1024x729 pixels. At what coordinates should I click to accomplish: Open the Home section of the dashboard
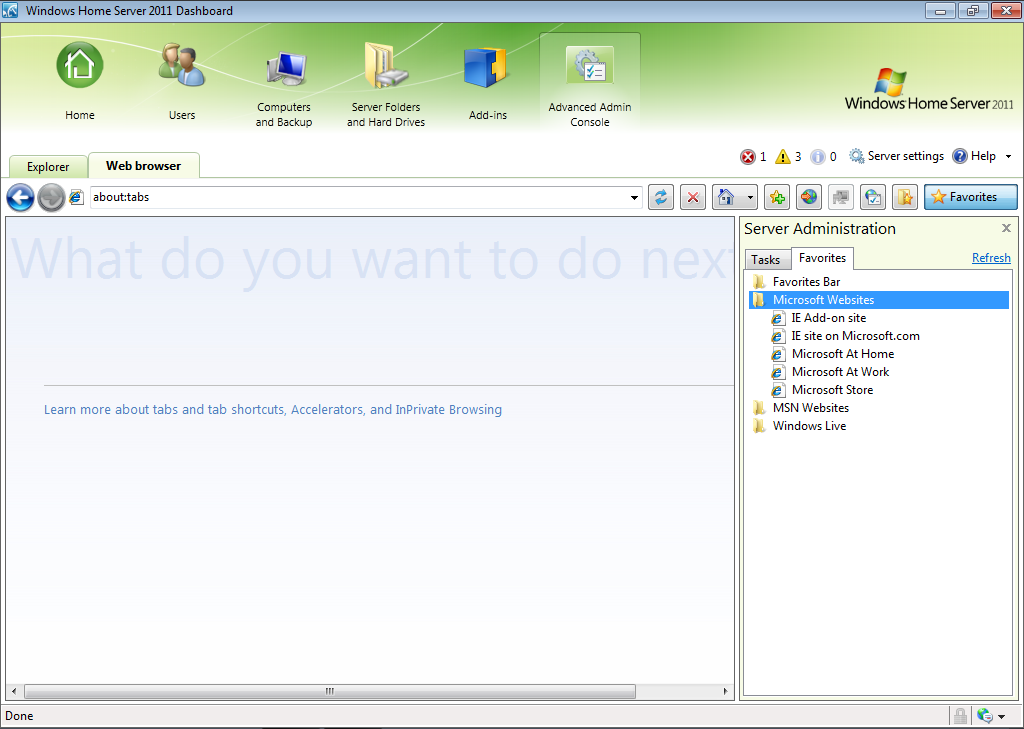click(80, 82)
